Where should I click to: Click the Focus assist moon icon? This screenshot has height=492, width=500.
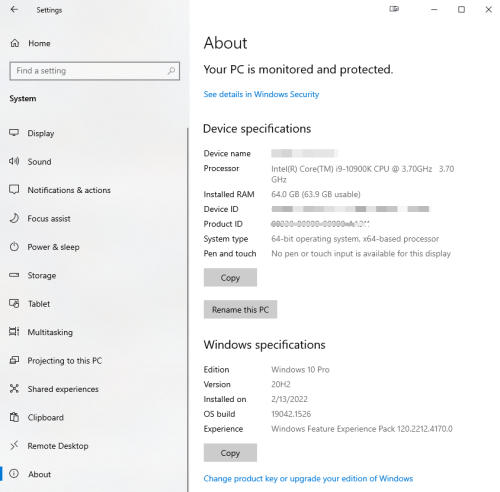tap(14, 218)
